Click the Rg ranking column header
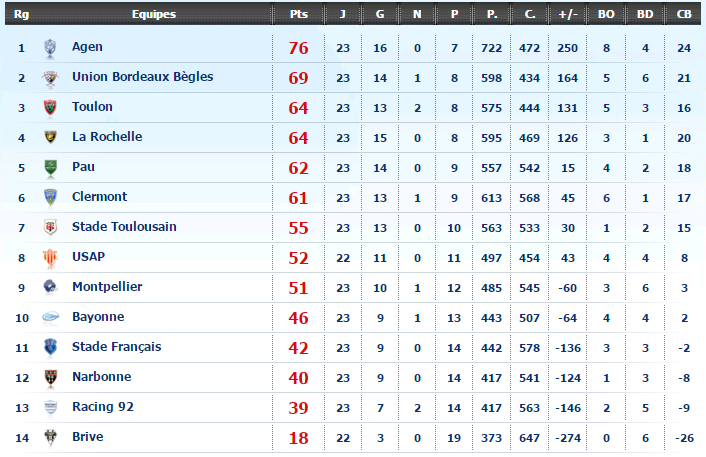706x457 pixels. pyautogui.click(x=21, y=14)
